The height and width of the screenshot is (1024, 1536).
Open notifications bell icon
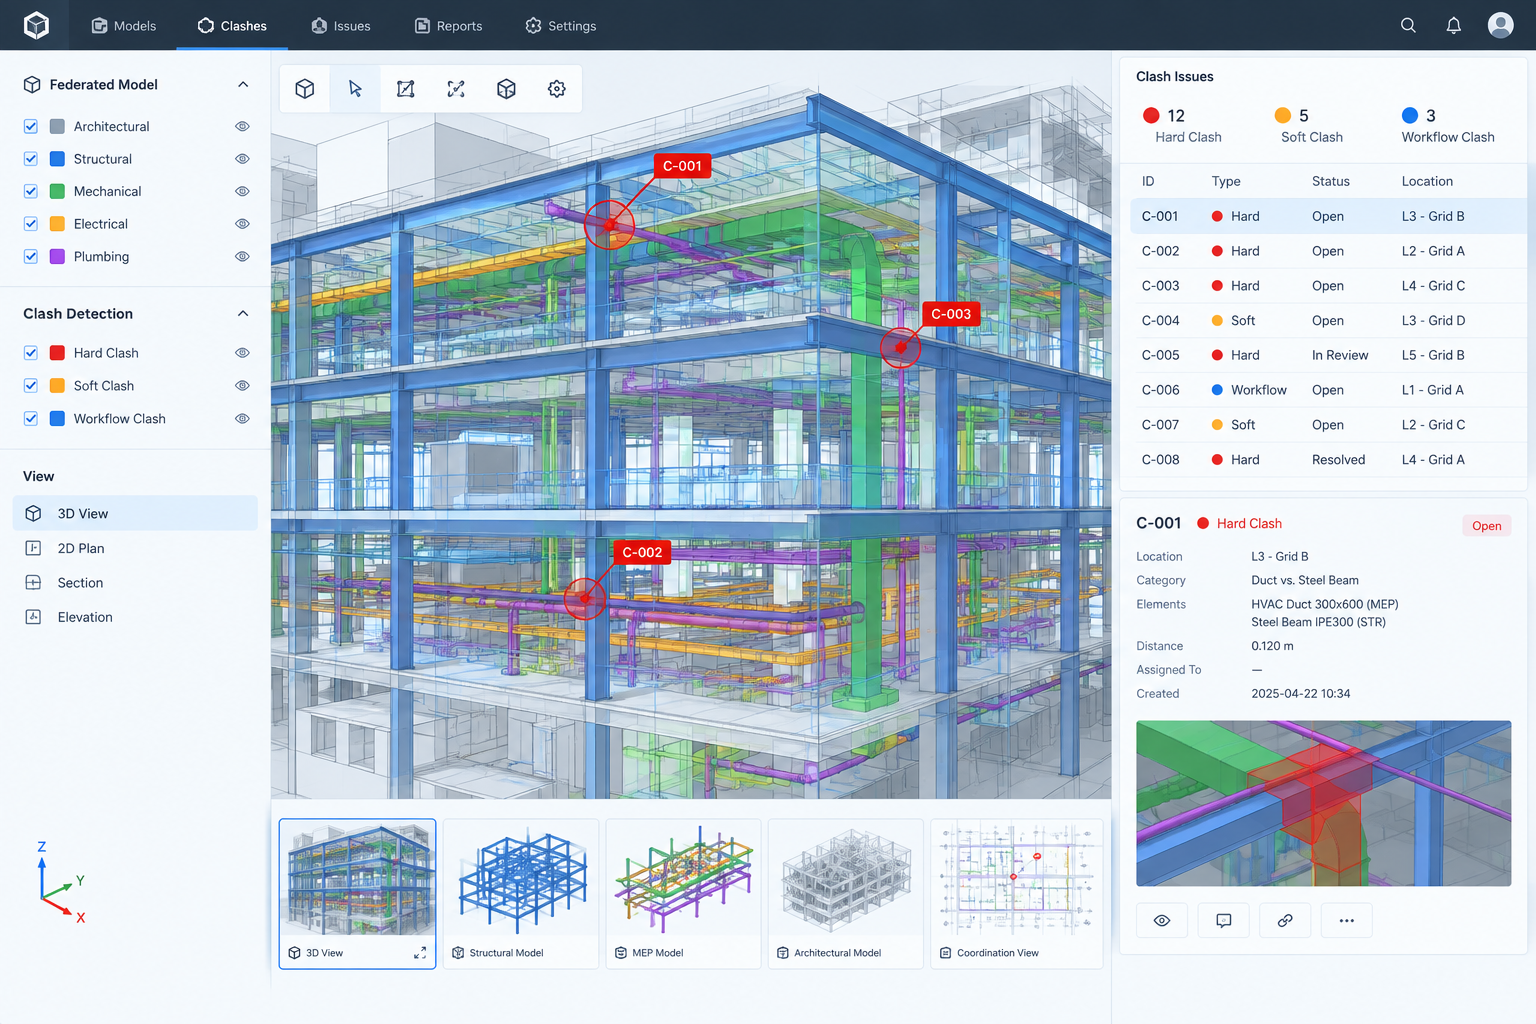point(1454,26)
